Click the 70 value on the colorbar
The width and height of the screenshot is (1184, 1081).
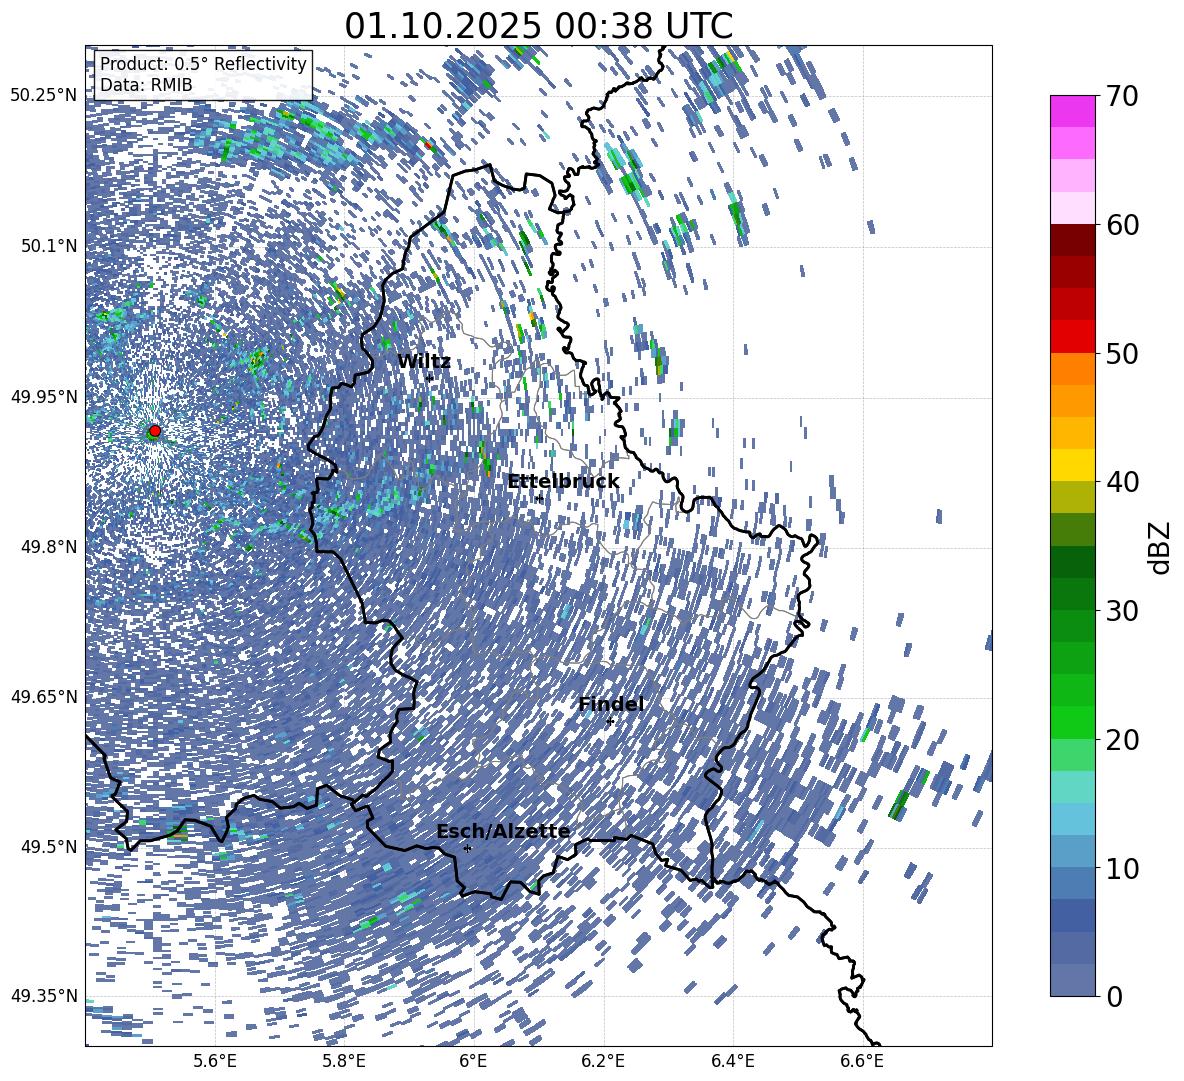coord(1122,96)
